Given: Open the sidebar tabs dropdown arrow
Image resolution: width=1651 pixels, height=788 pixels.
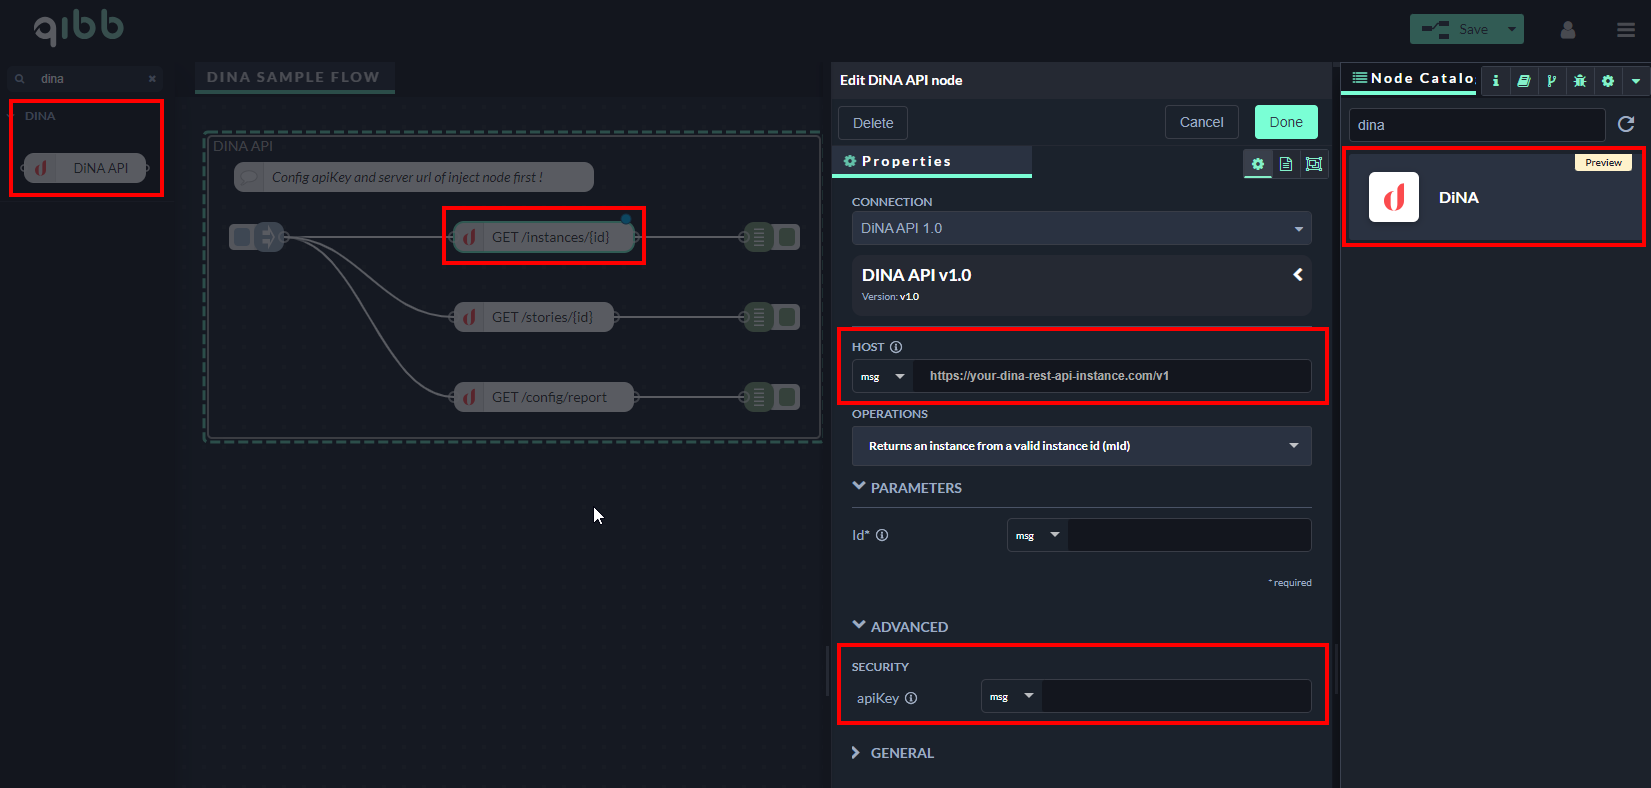Looking at the screenshot, I should (1636, 81).
